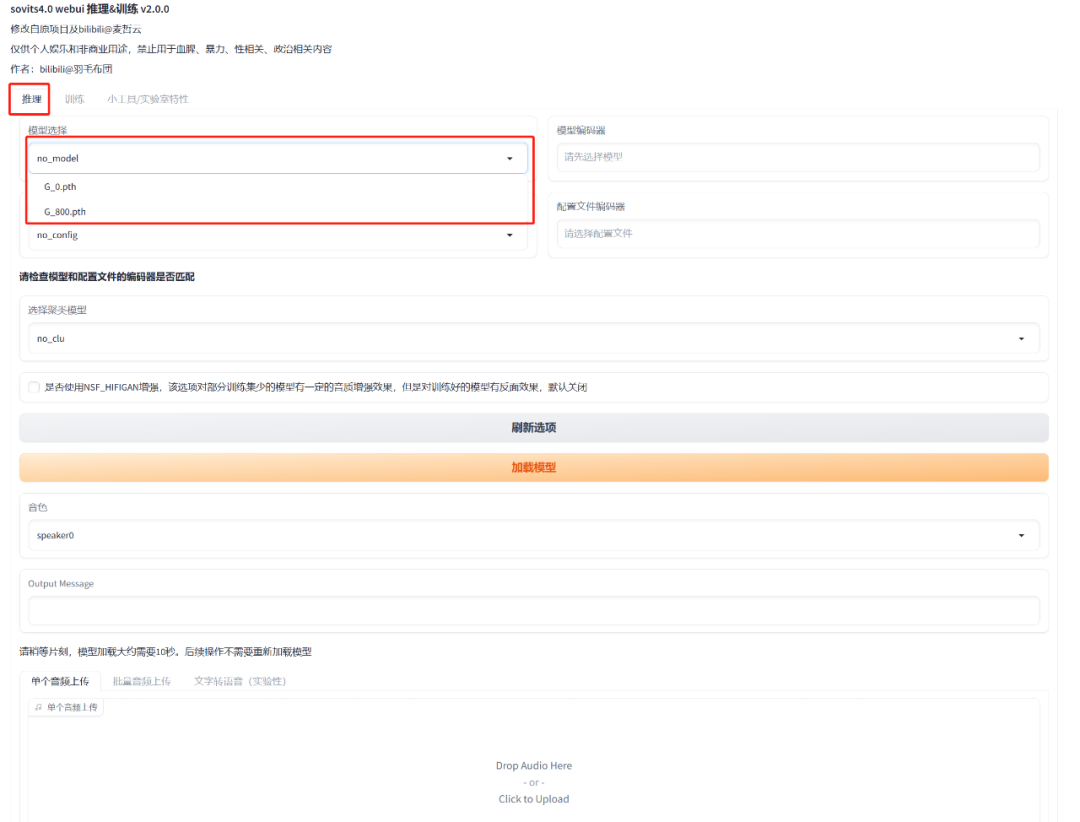Open the no_clu cluster model dropdown
The width and height of the screenshot is (1080, 822).
[534, 338]
